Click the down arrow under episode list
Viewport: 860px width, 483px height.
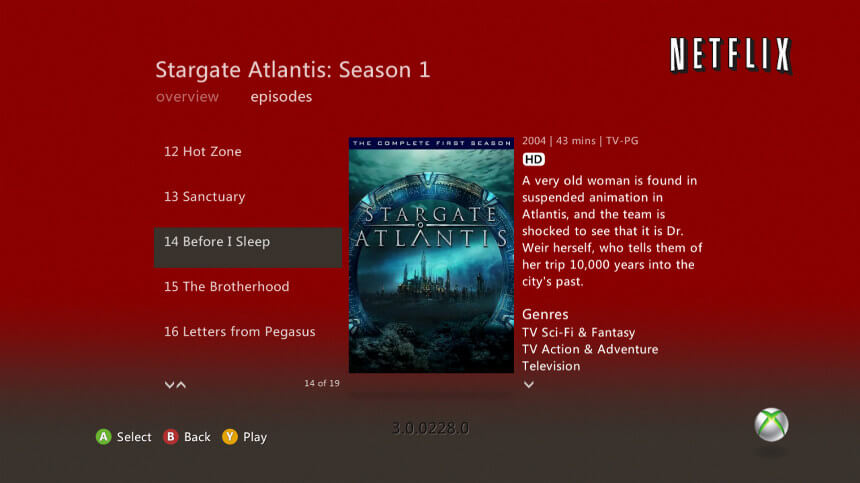(169, 385)
